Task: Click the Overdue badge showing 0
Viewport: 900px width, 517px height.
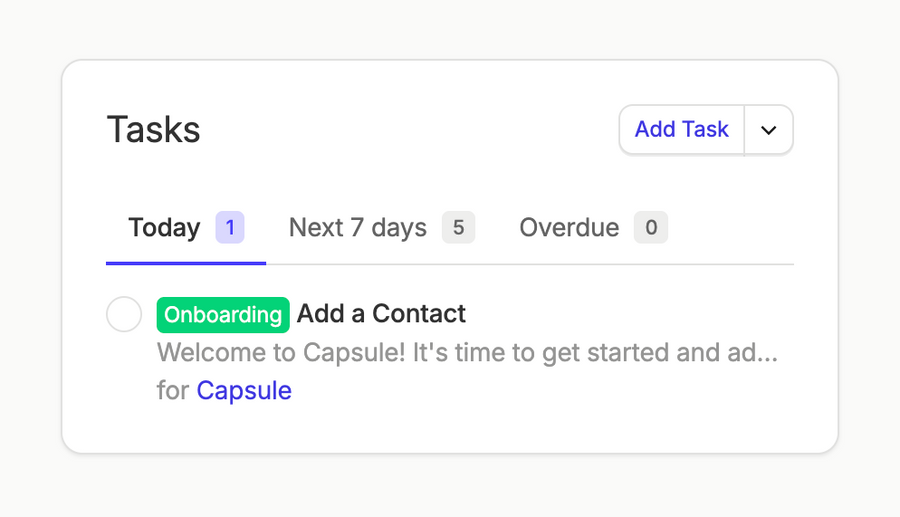Action: 651,228
